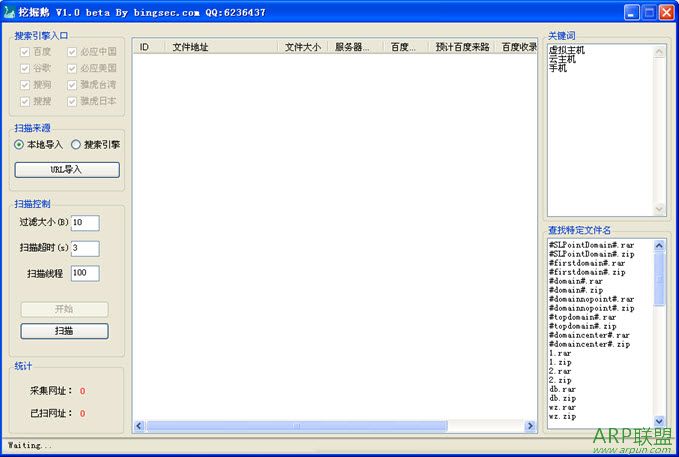Click the filename list vertical scrollbar thumb

(659, 279)
